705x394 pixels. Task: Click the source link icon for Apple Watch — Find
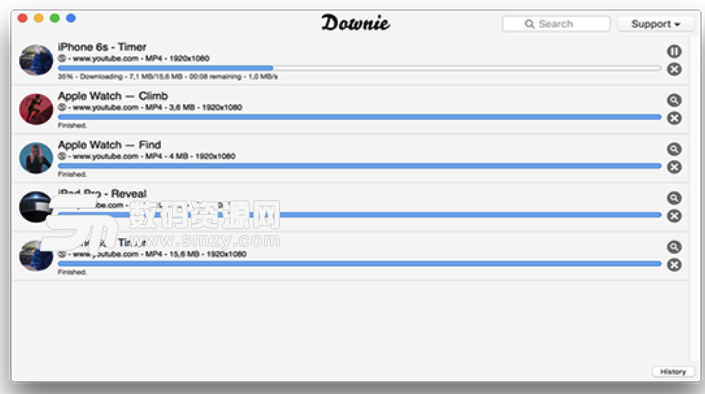pyautogui.click(x=62, y=156)
